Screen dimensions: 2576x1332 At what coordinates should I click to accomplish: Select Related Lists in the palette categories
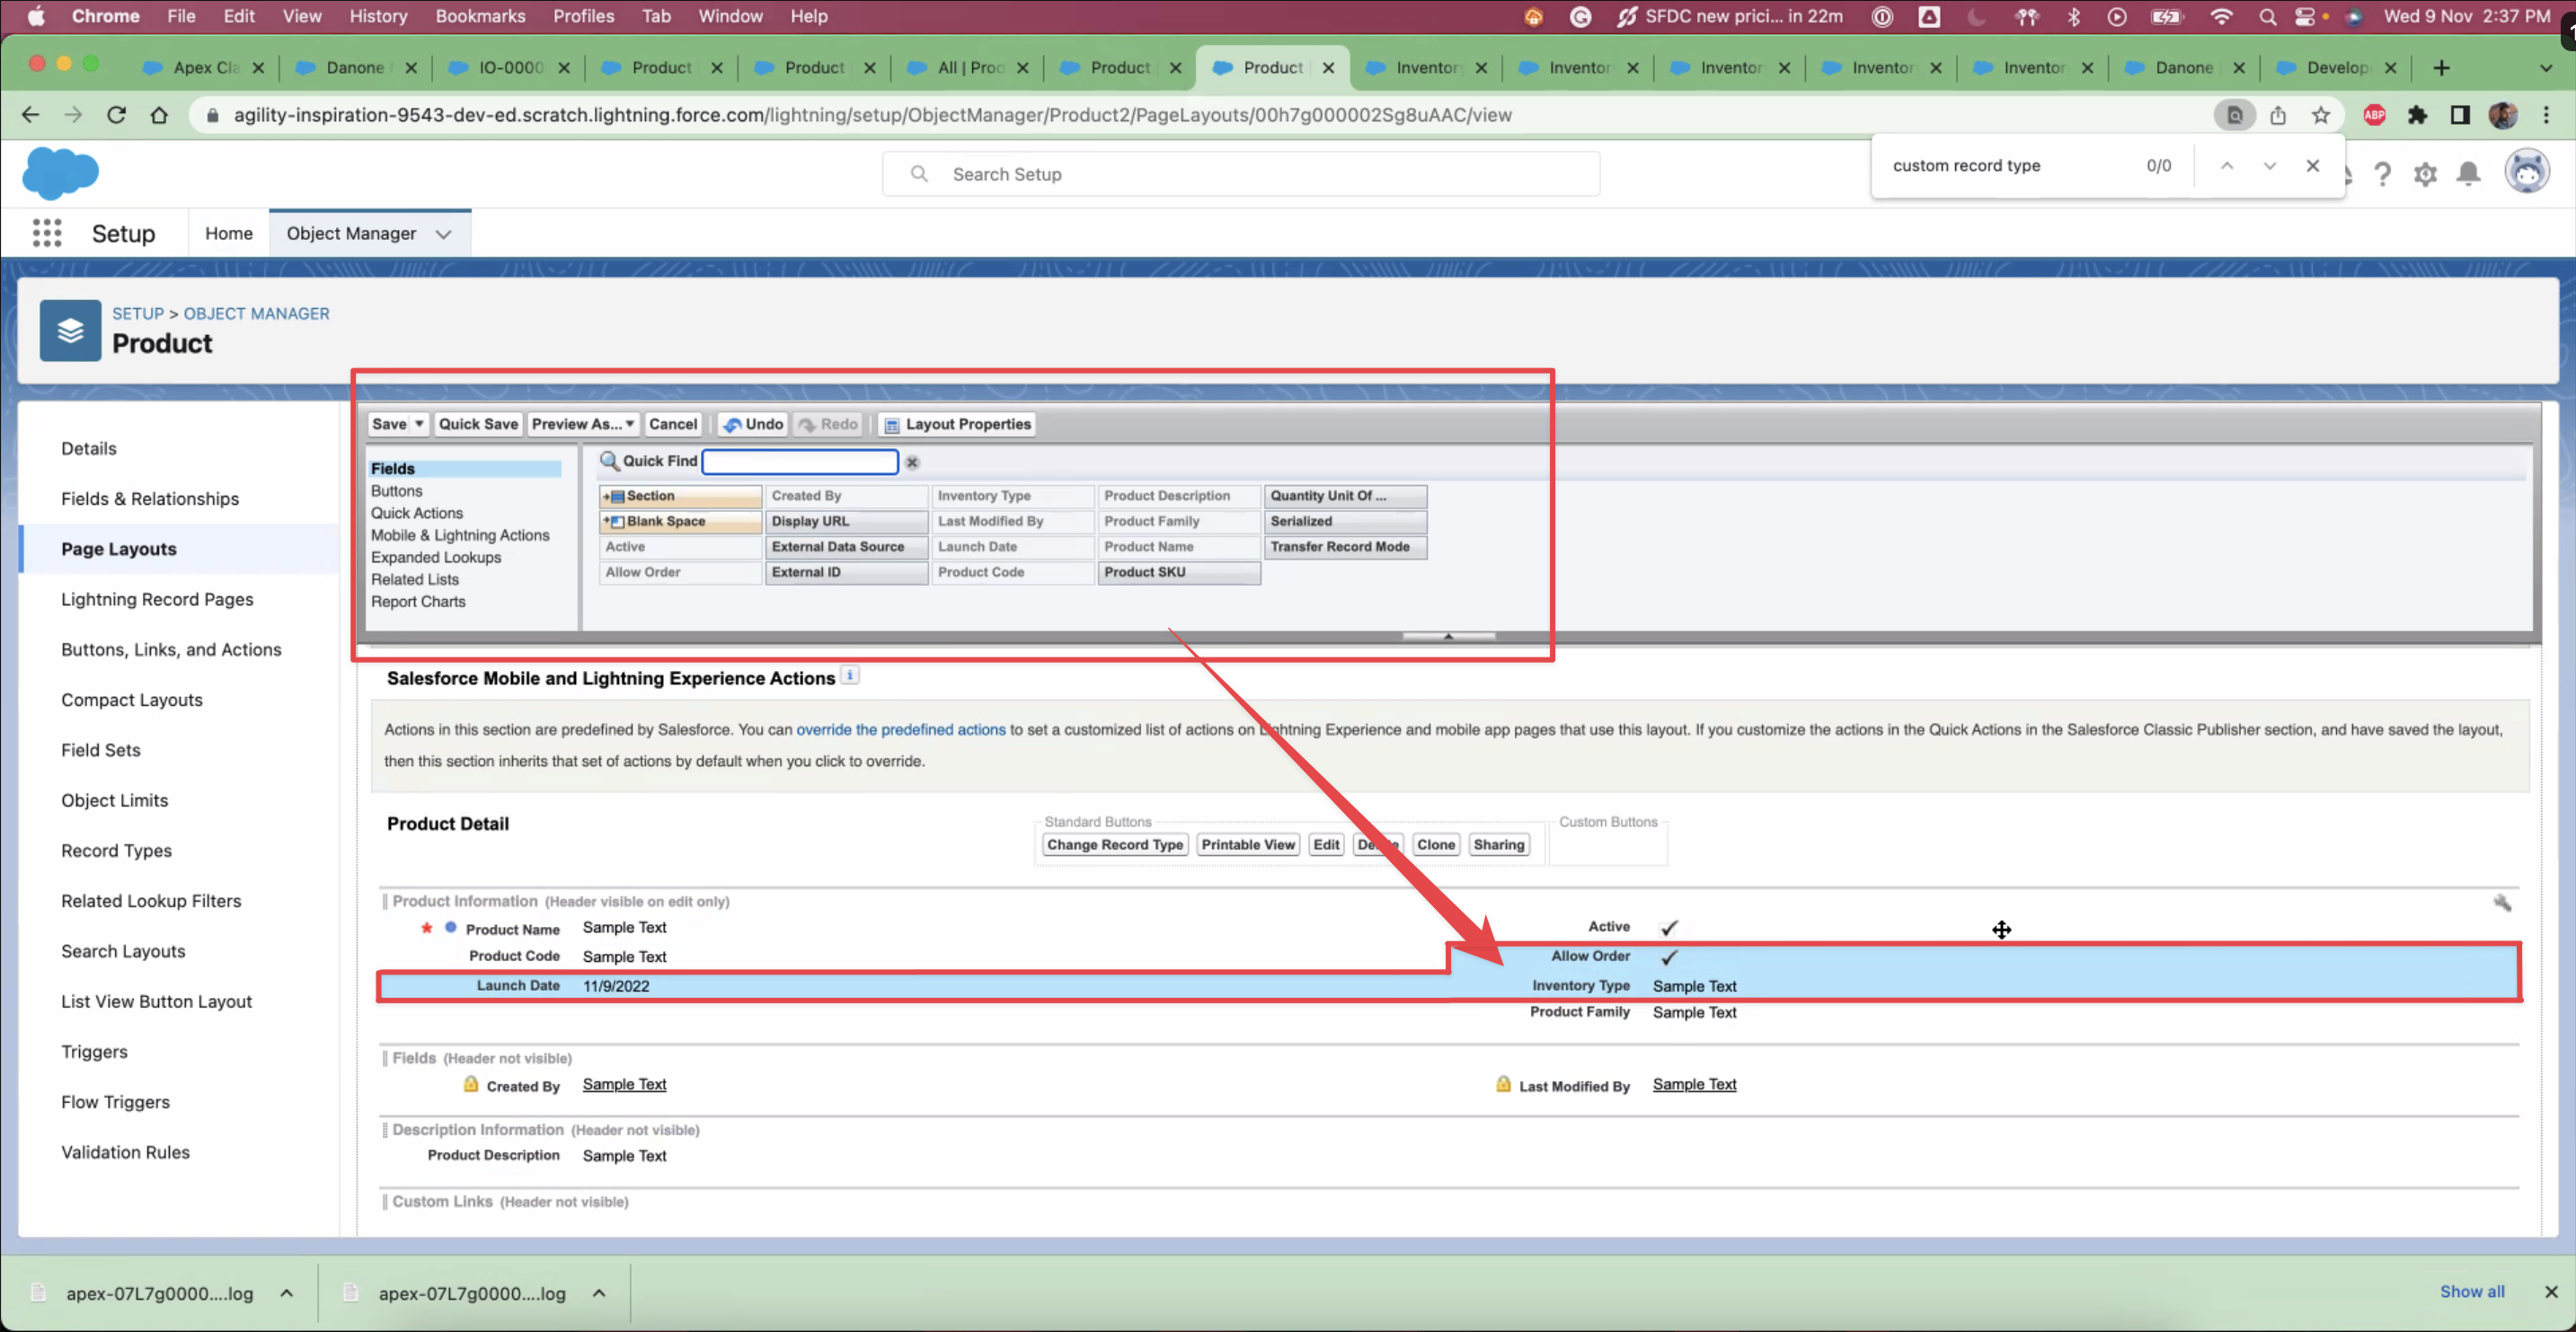pos(414,579)
